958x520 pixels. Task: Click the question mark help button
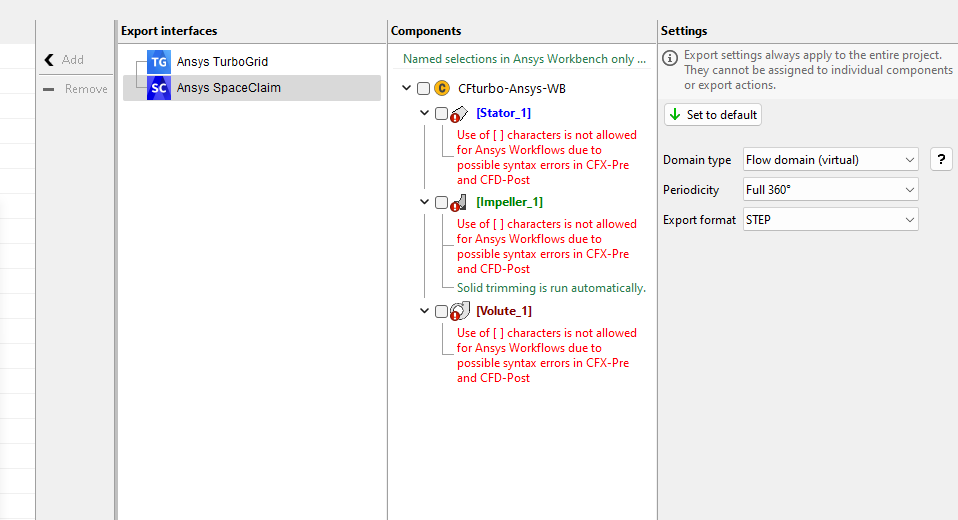click(942, 159)
